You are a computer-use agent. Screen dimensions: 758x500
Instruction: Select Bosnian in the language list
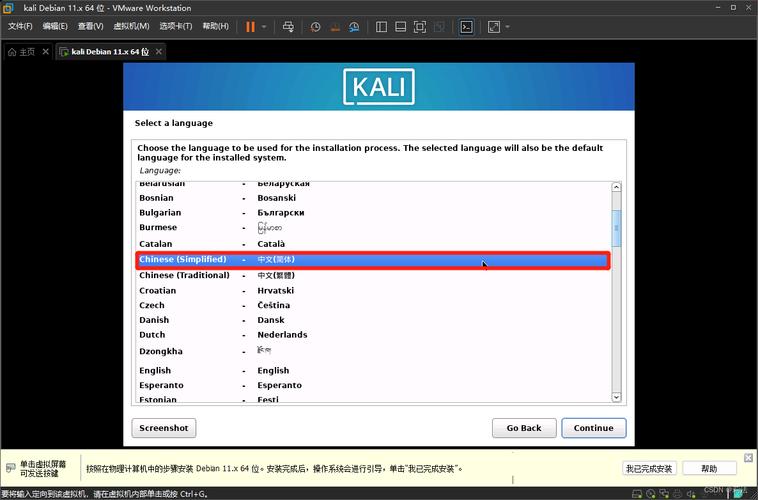[371, 198]
